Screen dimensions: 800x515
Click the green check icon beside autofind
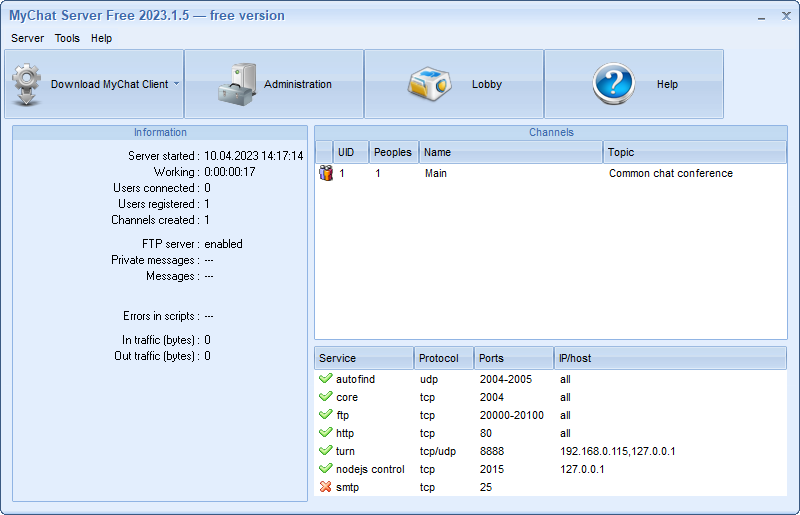tap(326, 379)
